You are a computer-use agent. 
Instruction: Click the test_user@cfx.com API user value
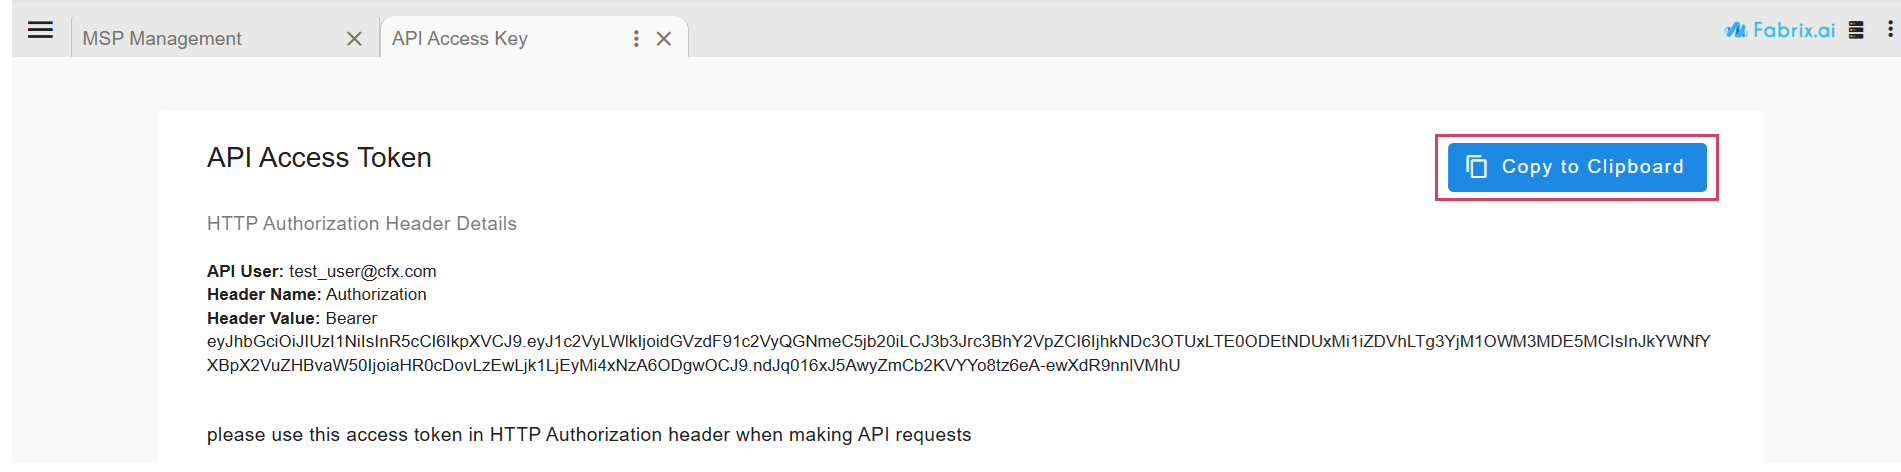(x=363, y=271)
